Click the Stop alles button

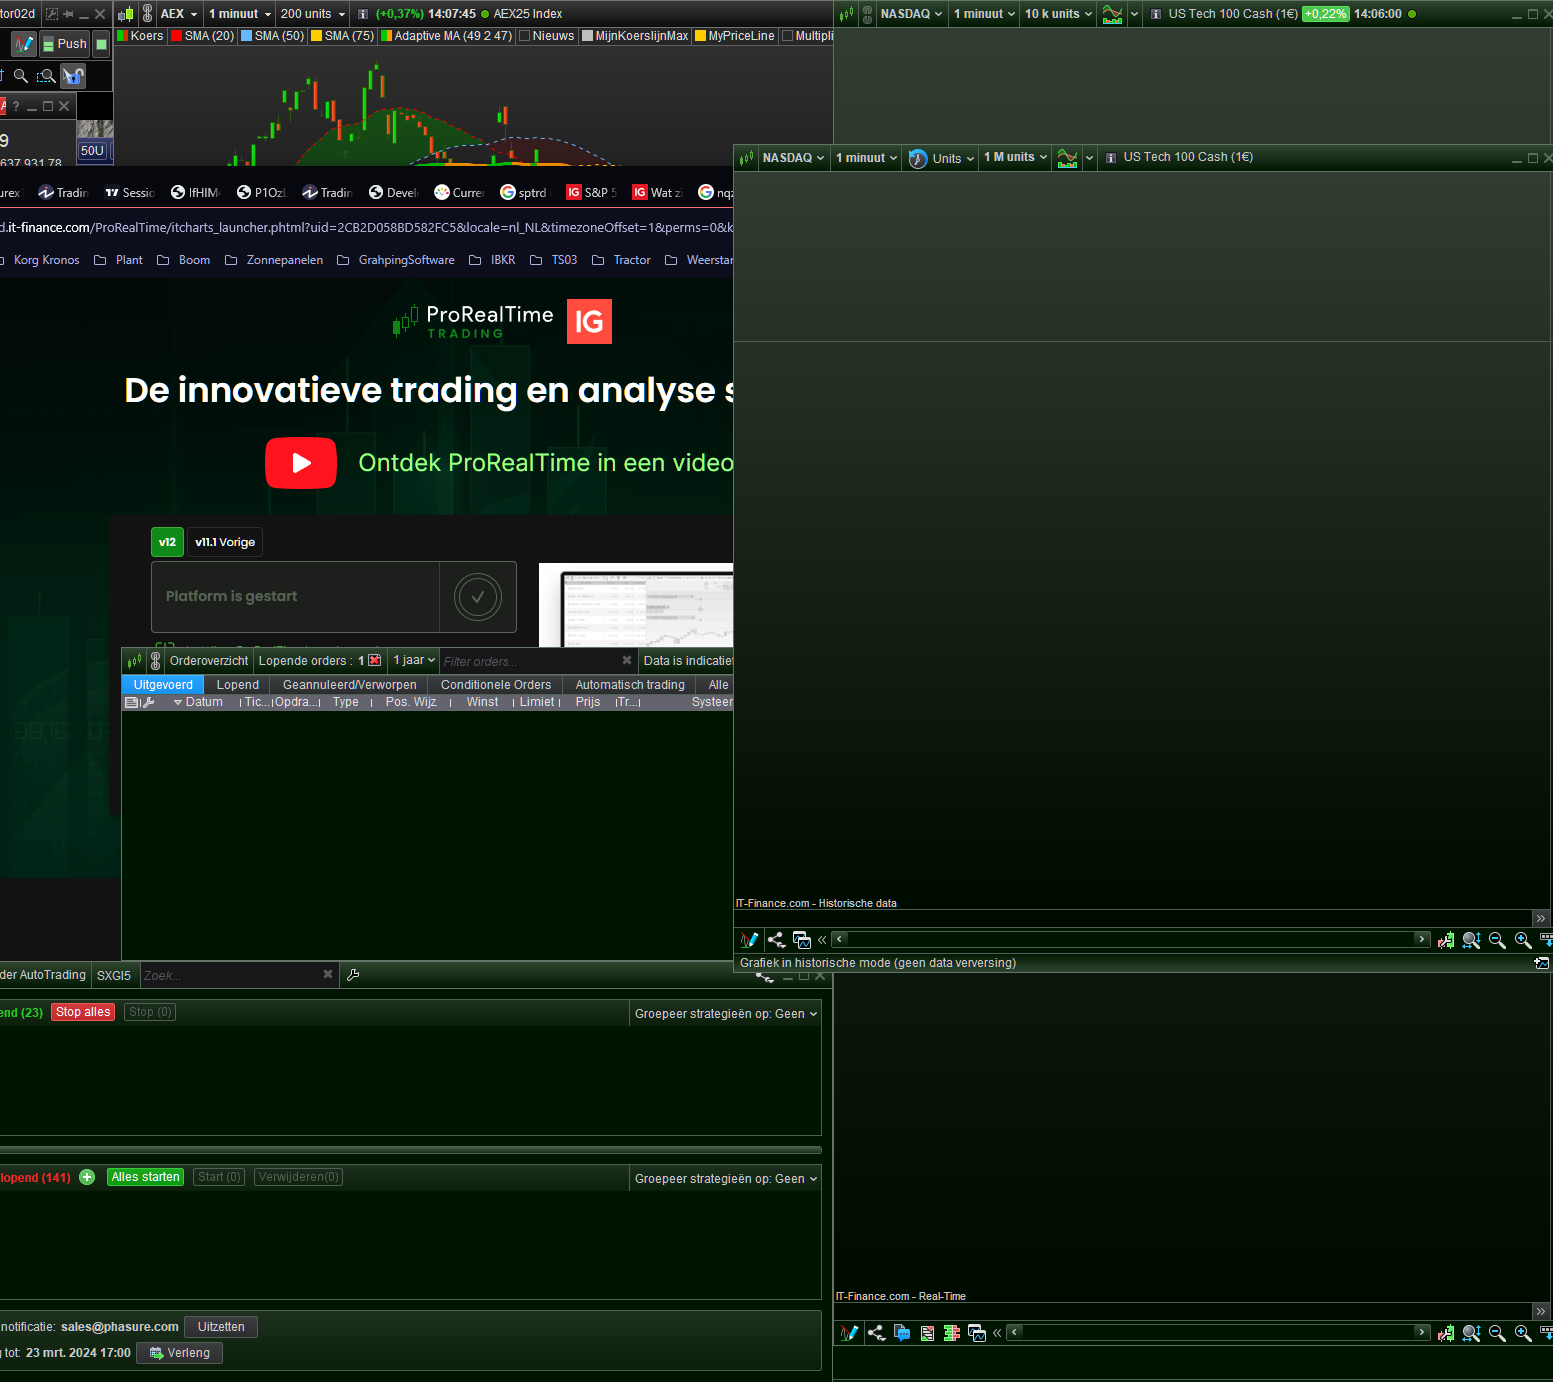point(83,1012)
